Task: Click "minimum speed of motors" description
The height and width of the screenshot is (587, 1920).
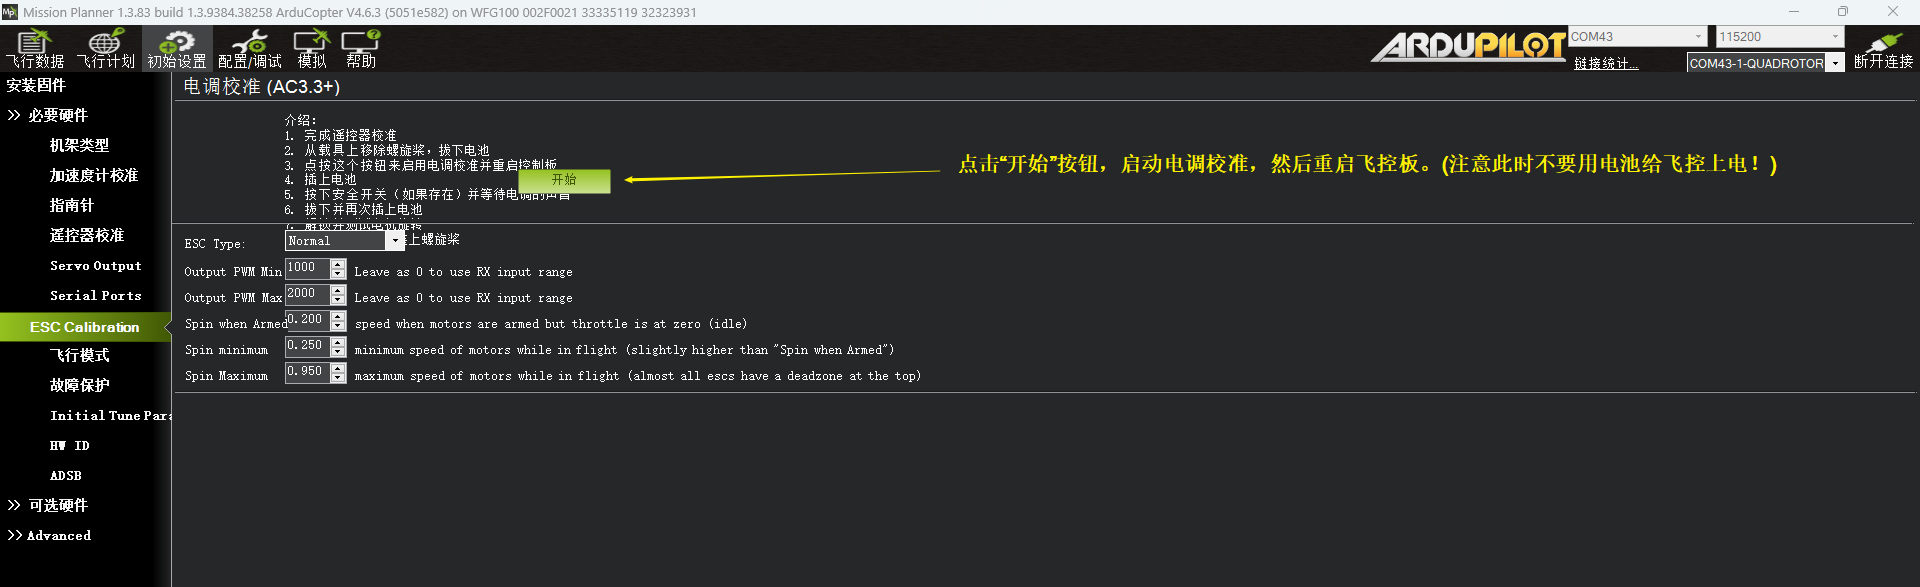Action: tap(624, 350)
